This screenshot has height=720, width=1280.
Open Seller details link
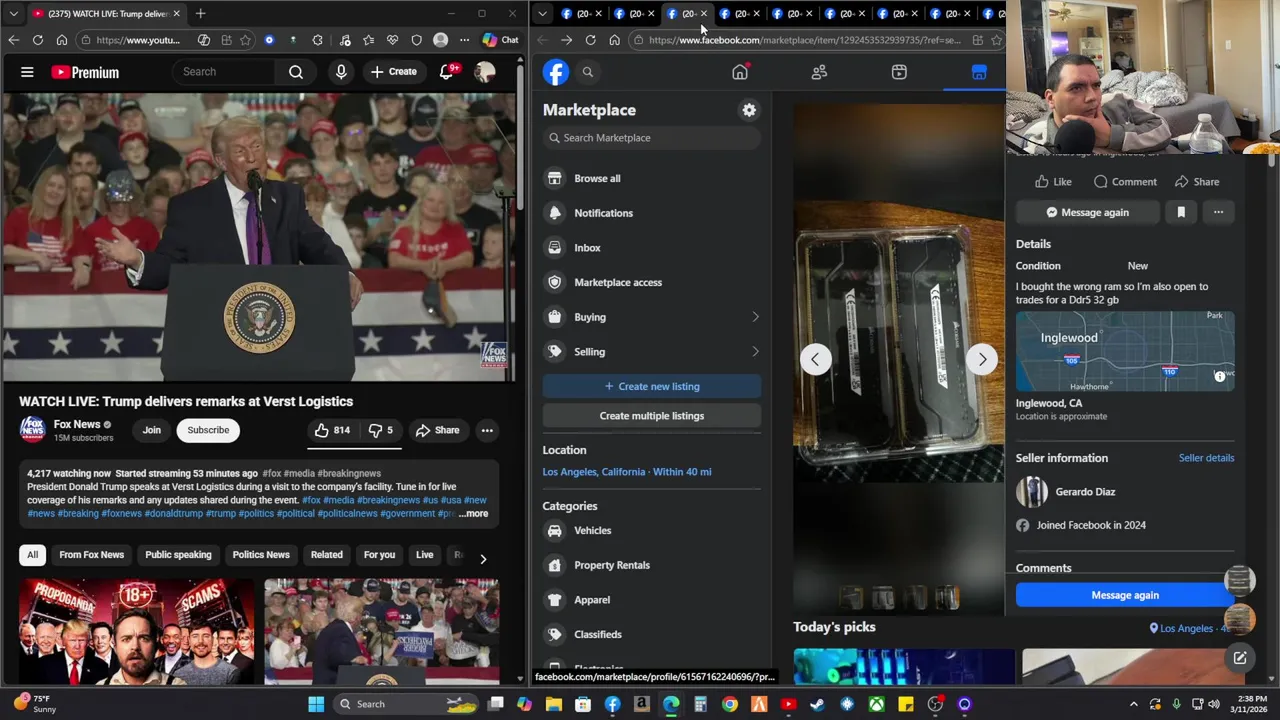point(1206,458)
